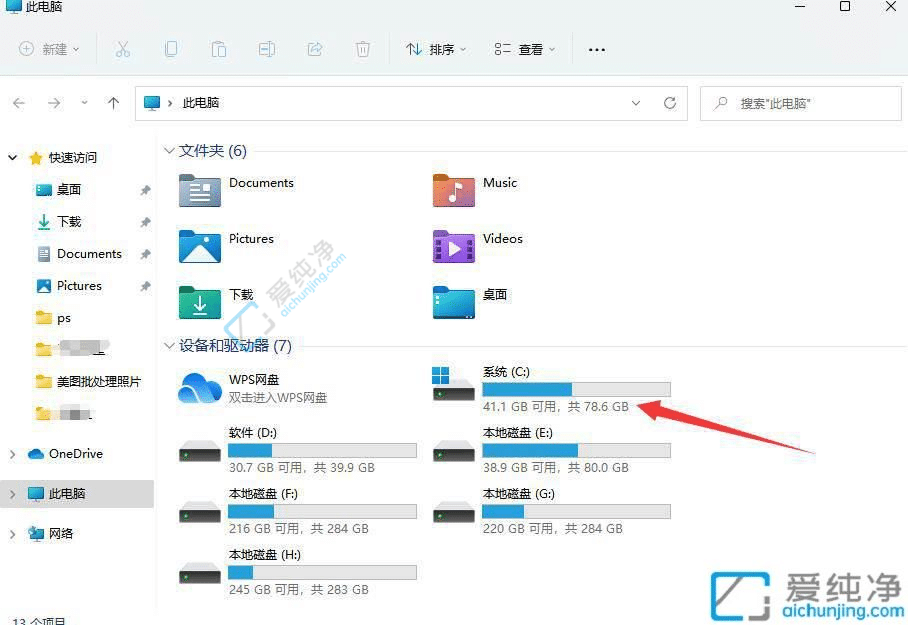908x625 pixels.
Task: Collapse the 设备和驱动器 (7) section
Action: [169, 345]
